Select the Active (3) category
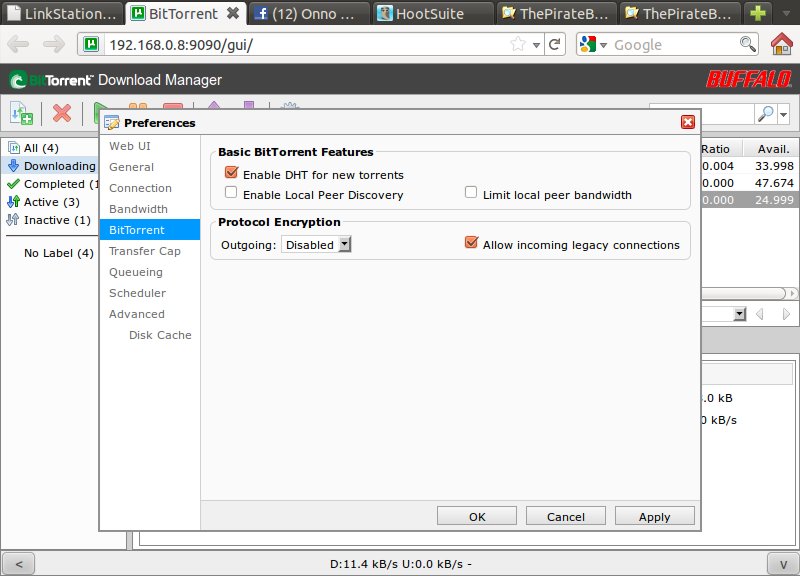This screenshot has height=576, width=800. pyautogui.click(x=44, y=202)
